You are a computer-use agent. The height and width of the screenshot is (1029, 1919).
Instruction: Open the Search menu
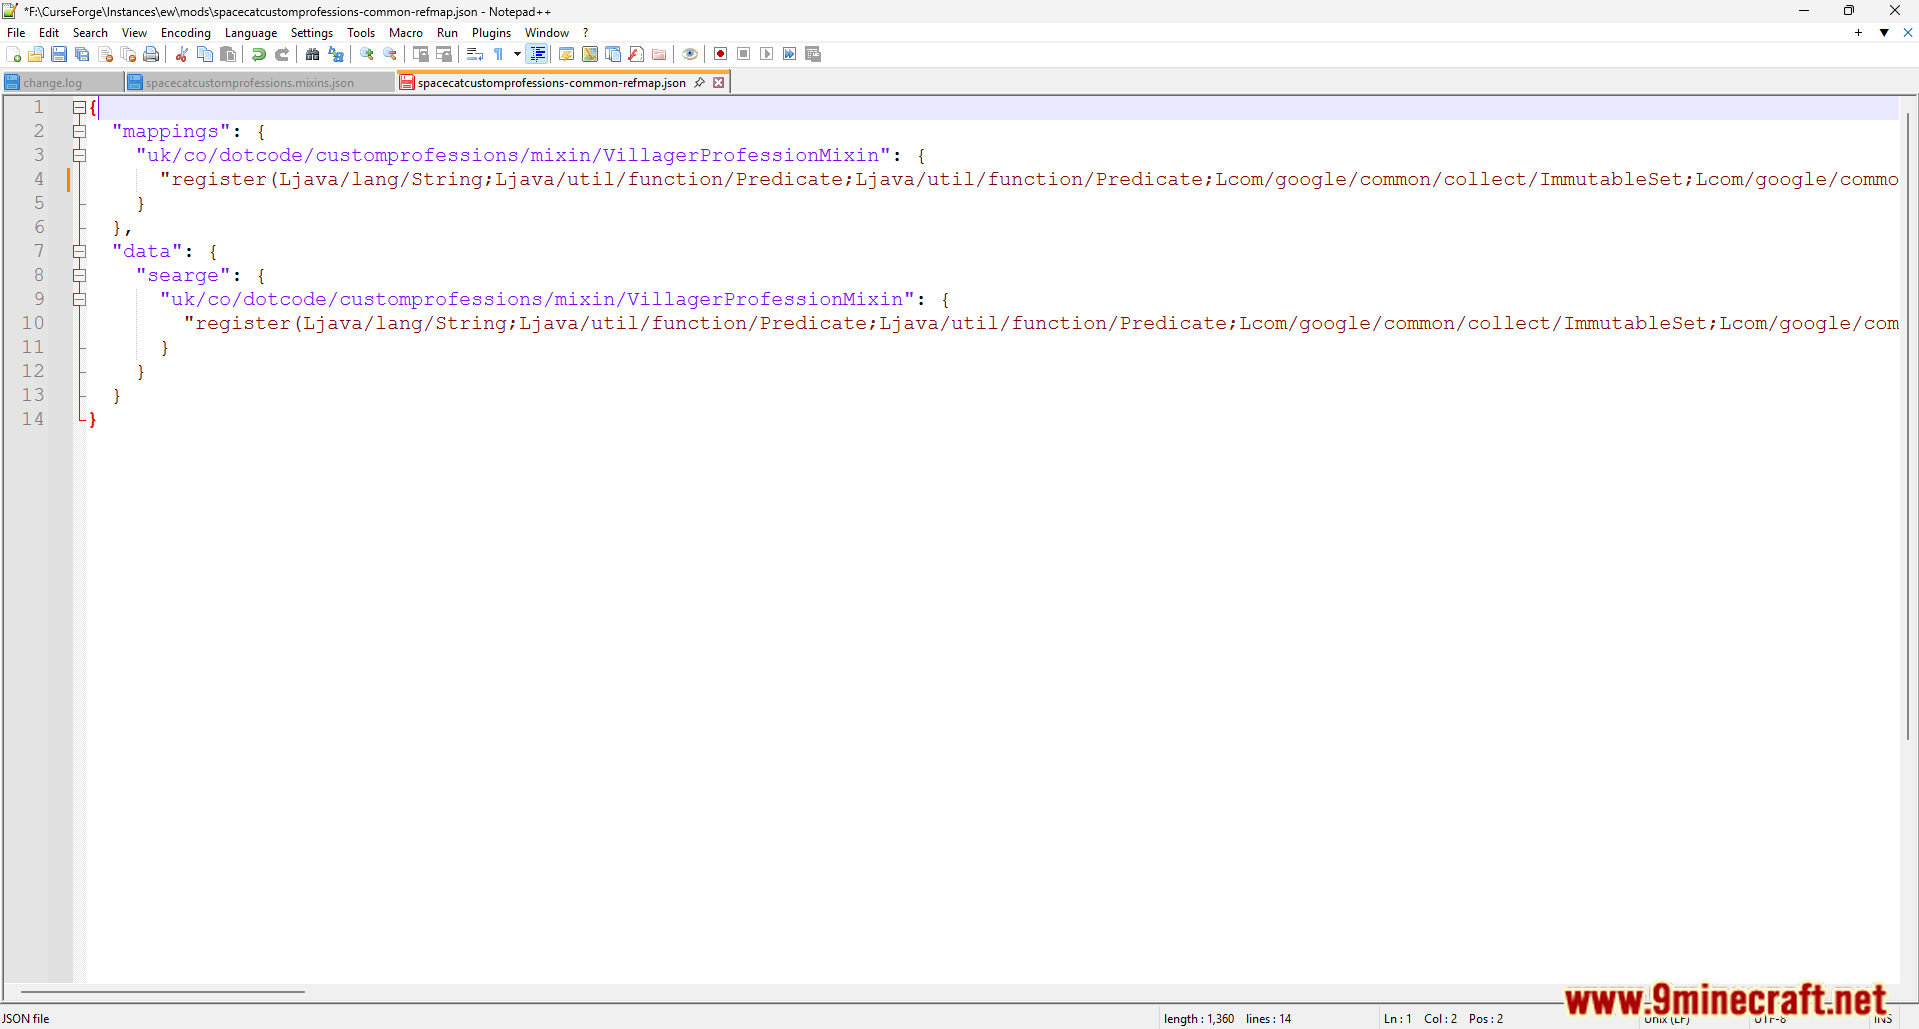pyautogui.click(x=90, y=33)
